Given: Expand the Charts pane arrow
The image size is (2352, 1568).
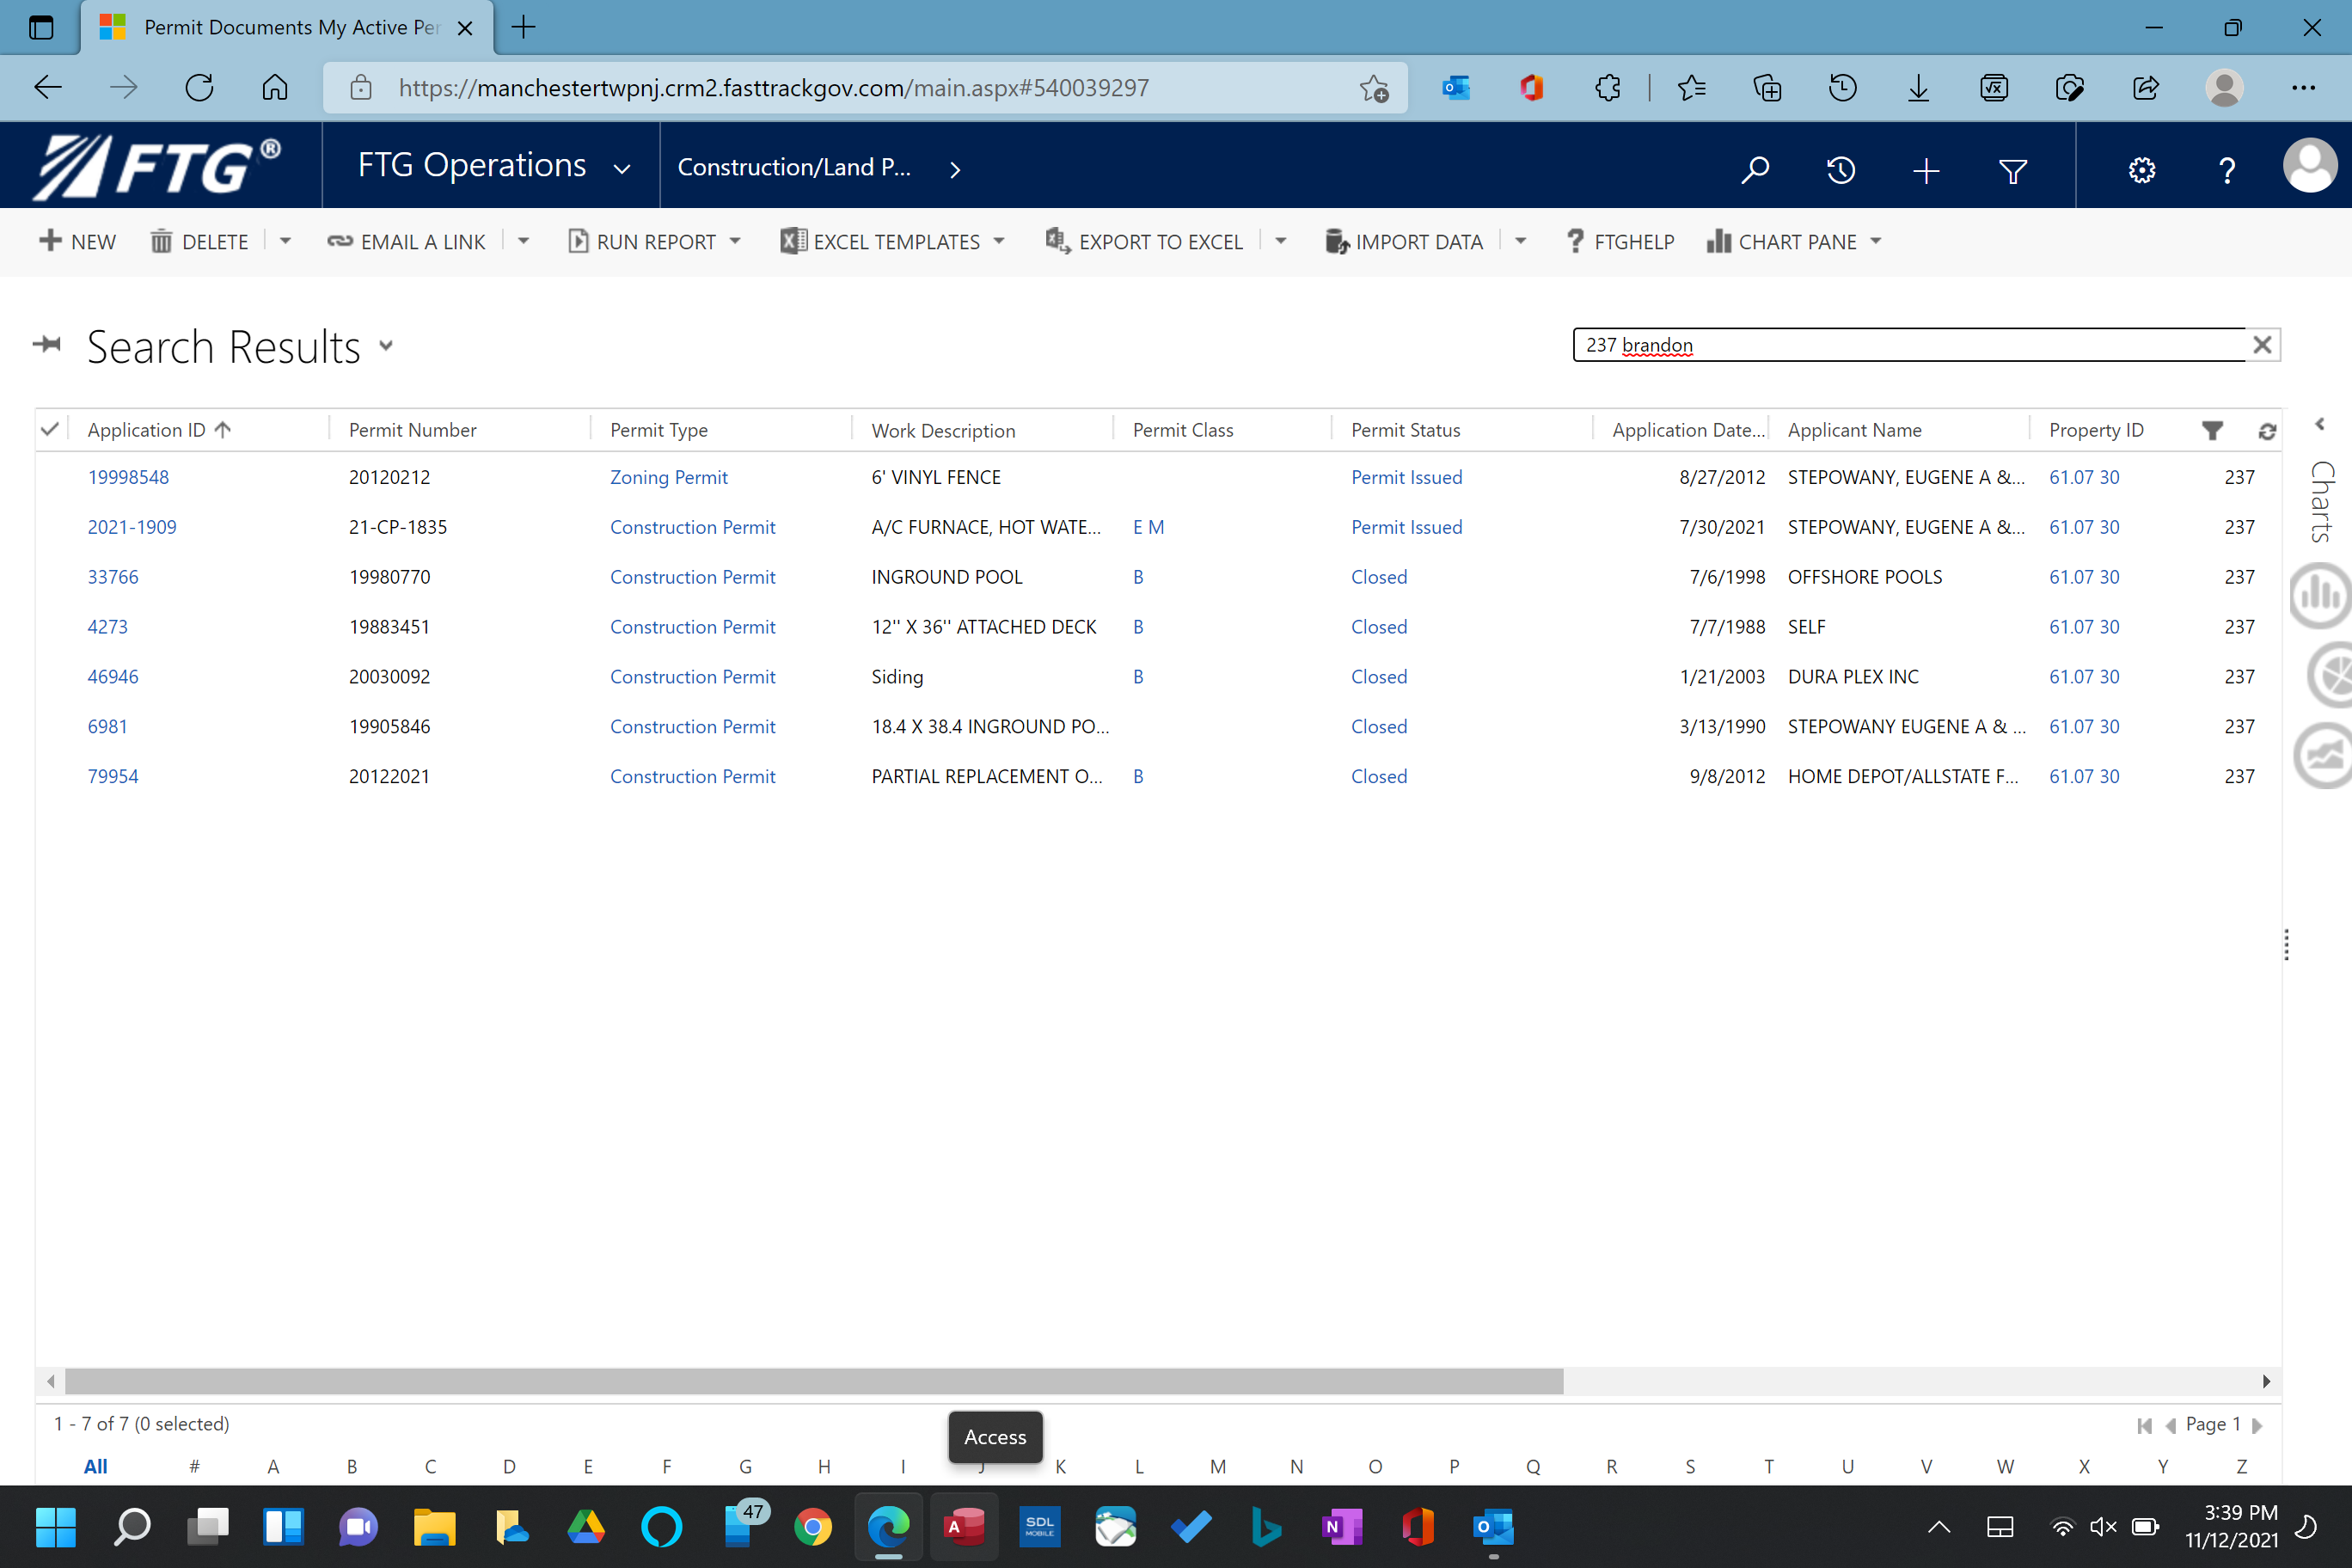Looking at the screenshot, I should (x=2319, y=424).
